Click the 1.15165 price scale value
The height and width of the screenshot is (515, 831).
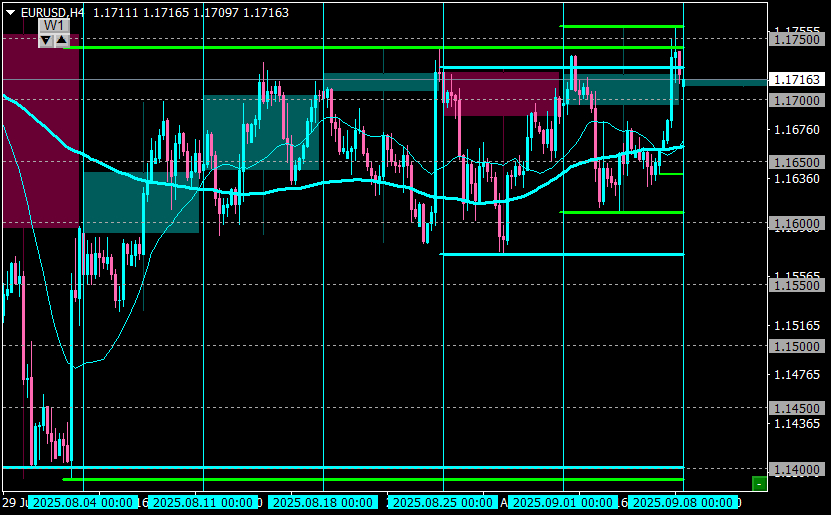797,326
